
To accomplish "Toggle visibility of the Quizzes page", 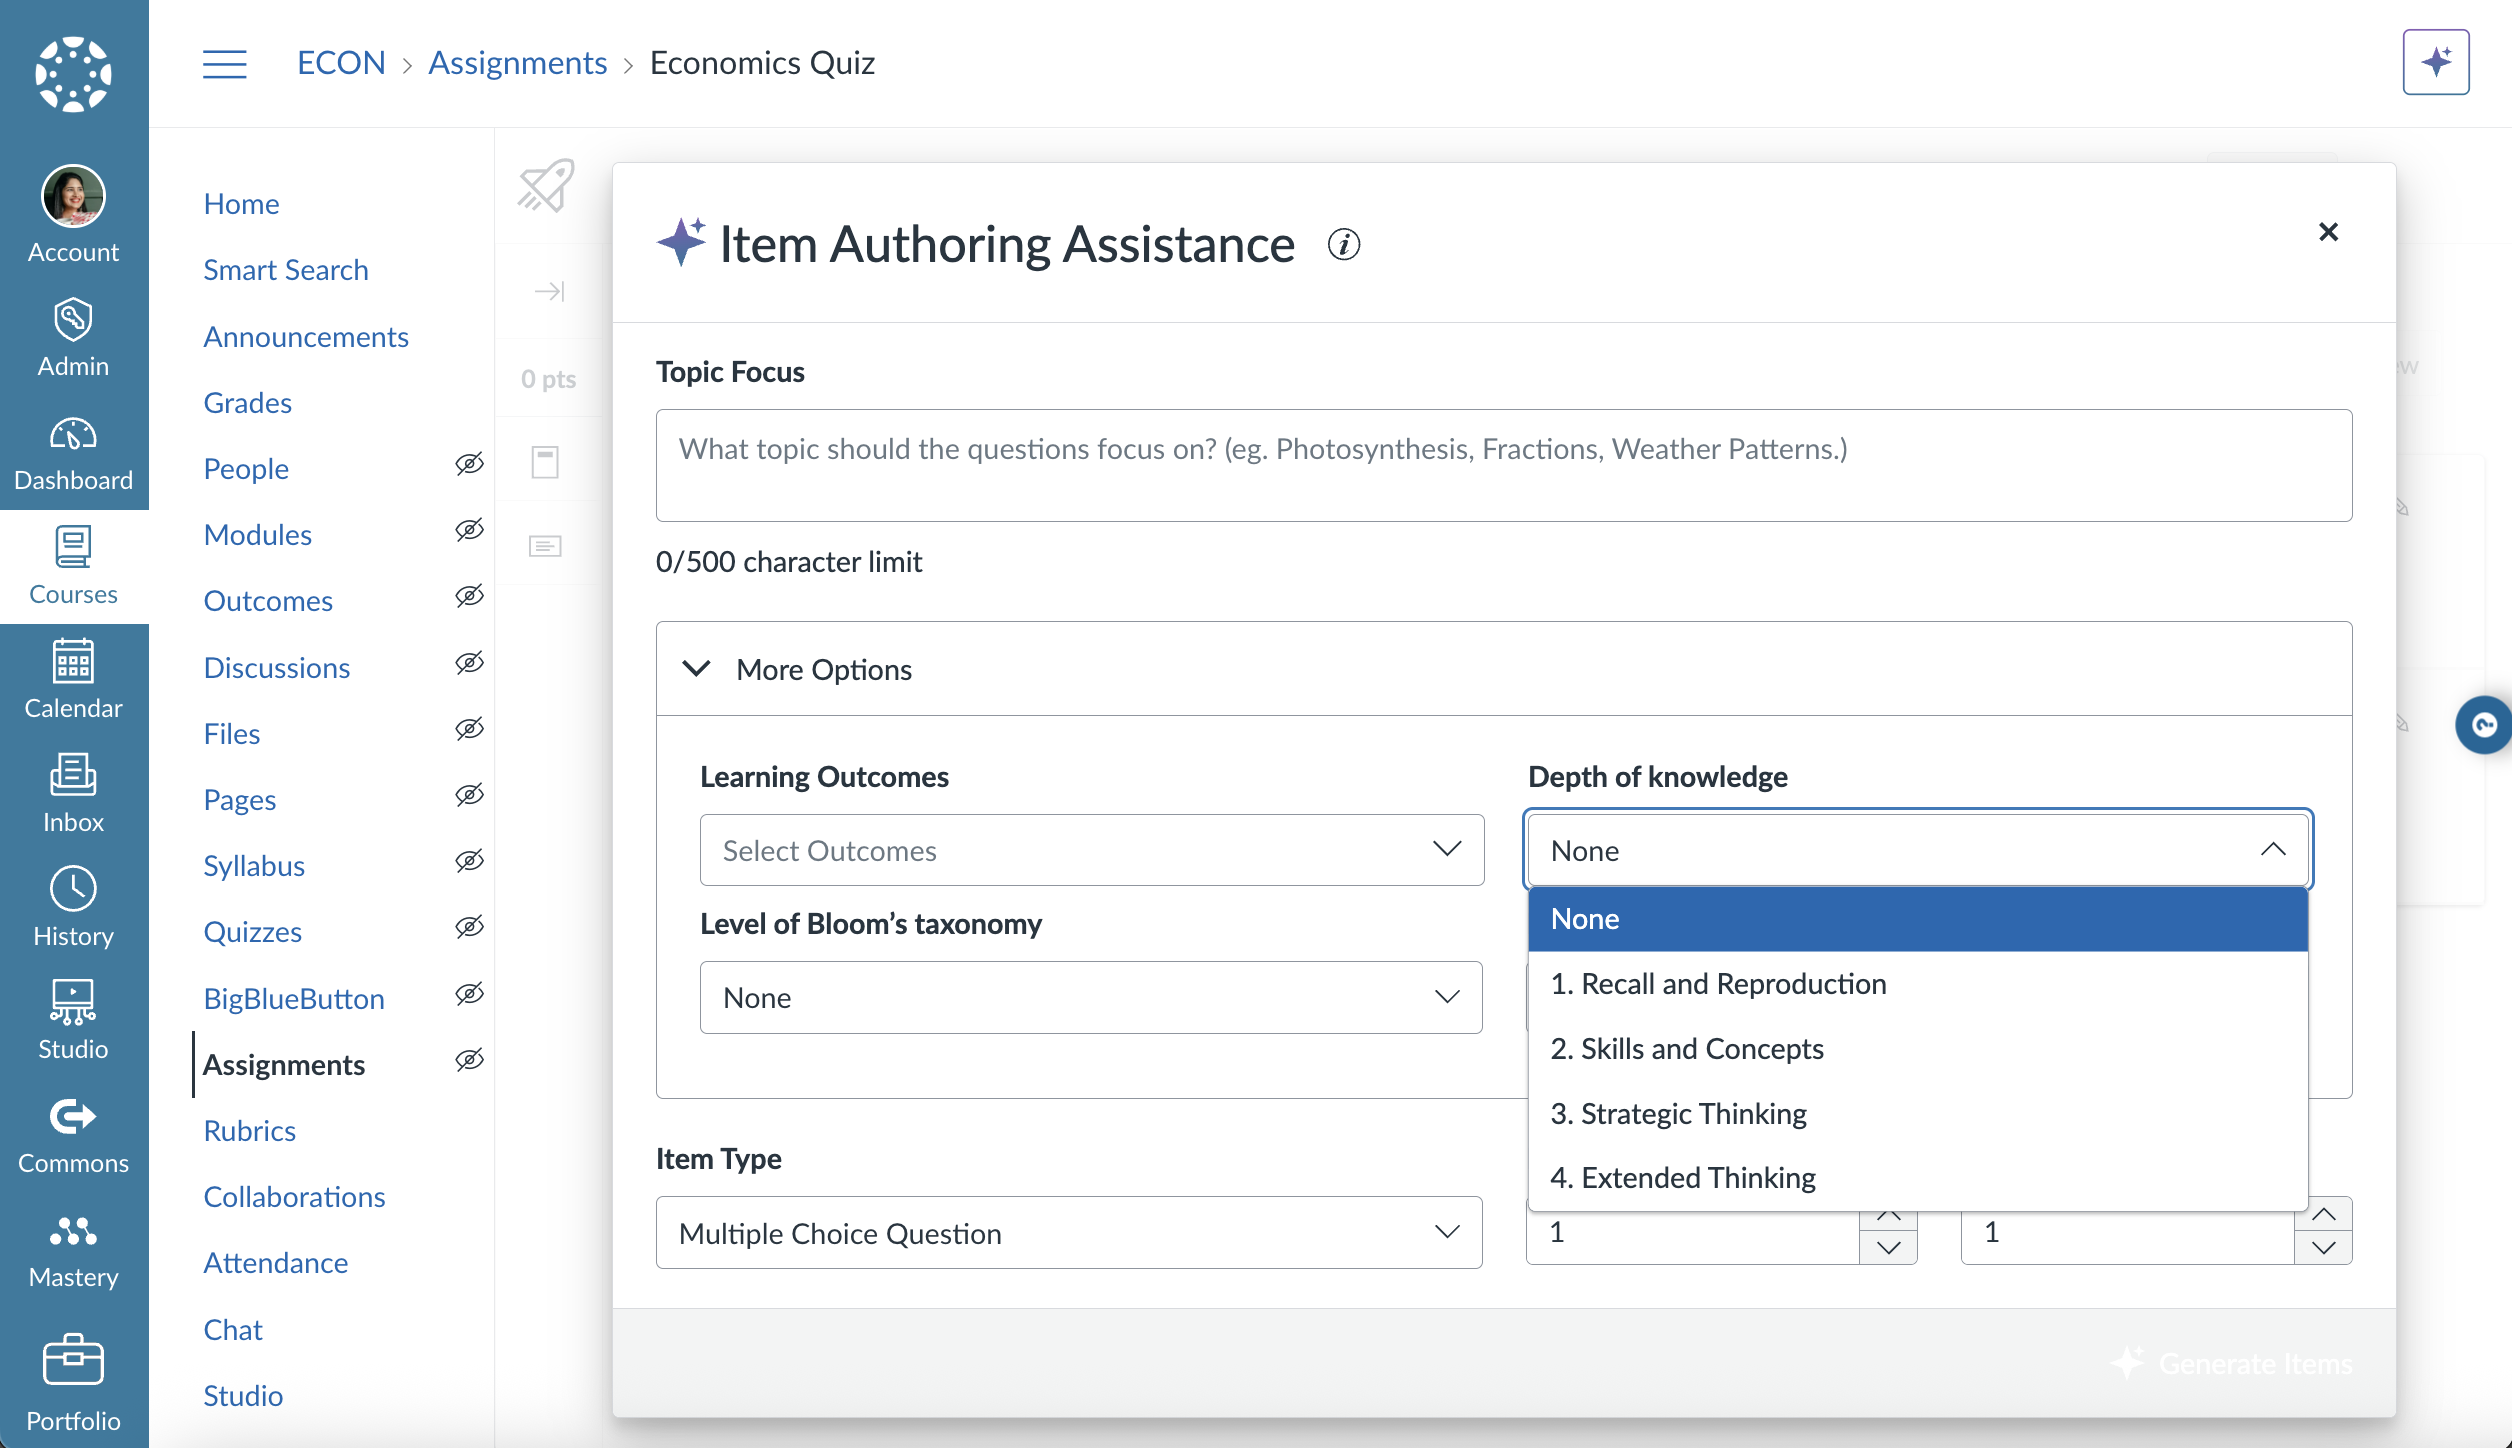I will coord(469,927).
